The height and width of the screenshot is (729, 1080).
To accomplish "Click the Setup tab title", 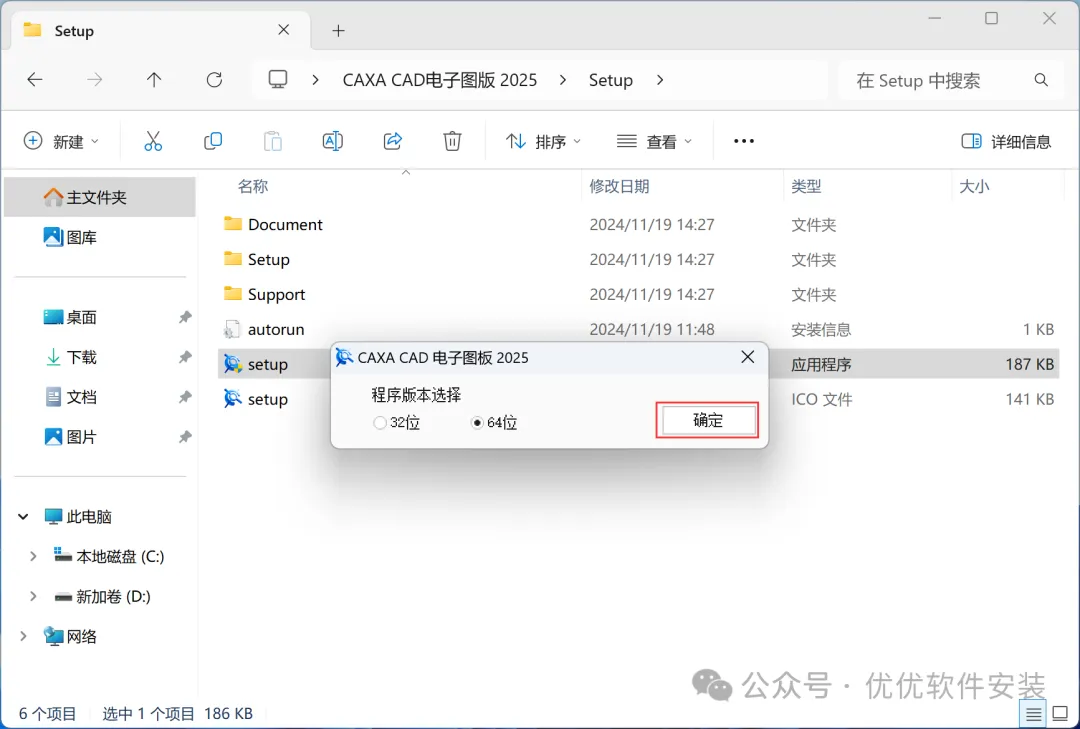I will [74, 31].
